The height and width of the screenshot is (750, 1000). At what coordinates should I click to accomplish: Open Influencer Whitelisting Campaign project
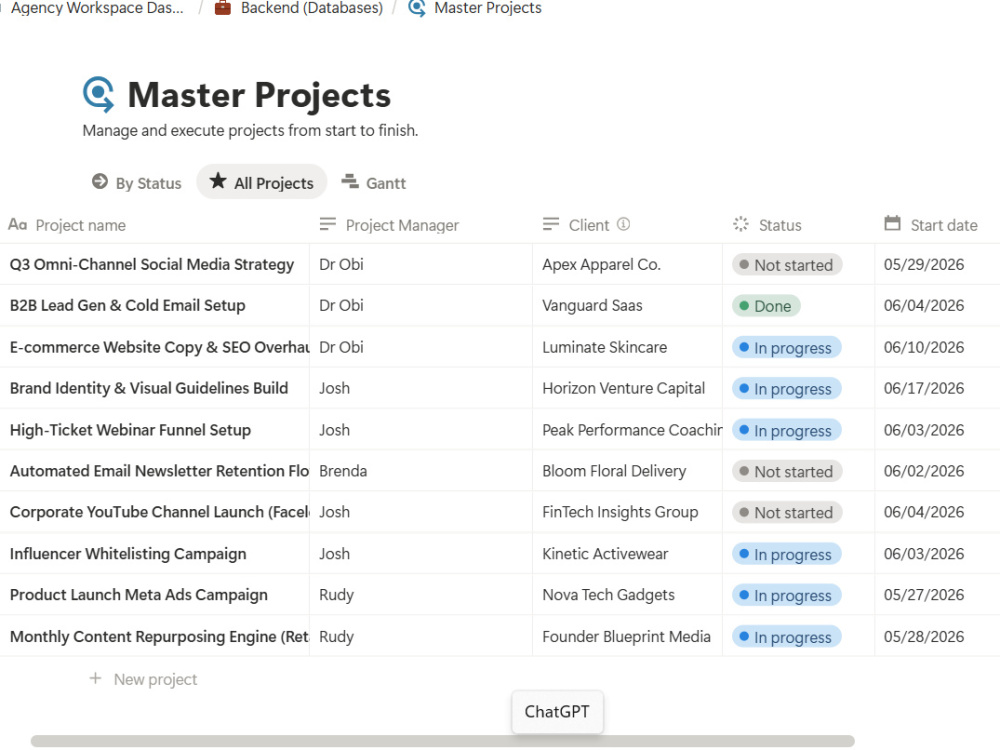click(x=128, y=554)
